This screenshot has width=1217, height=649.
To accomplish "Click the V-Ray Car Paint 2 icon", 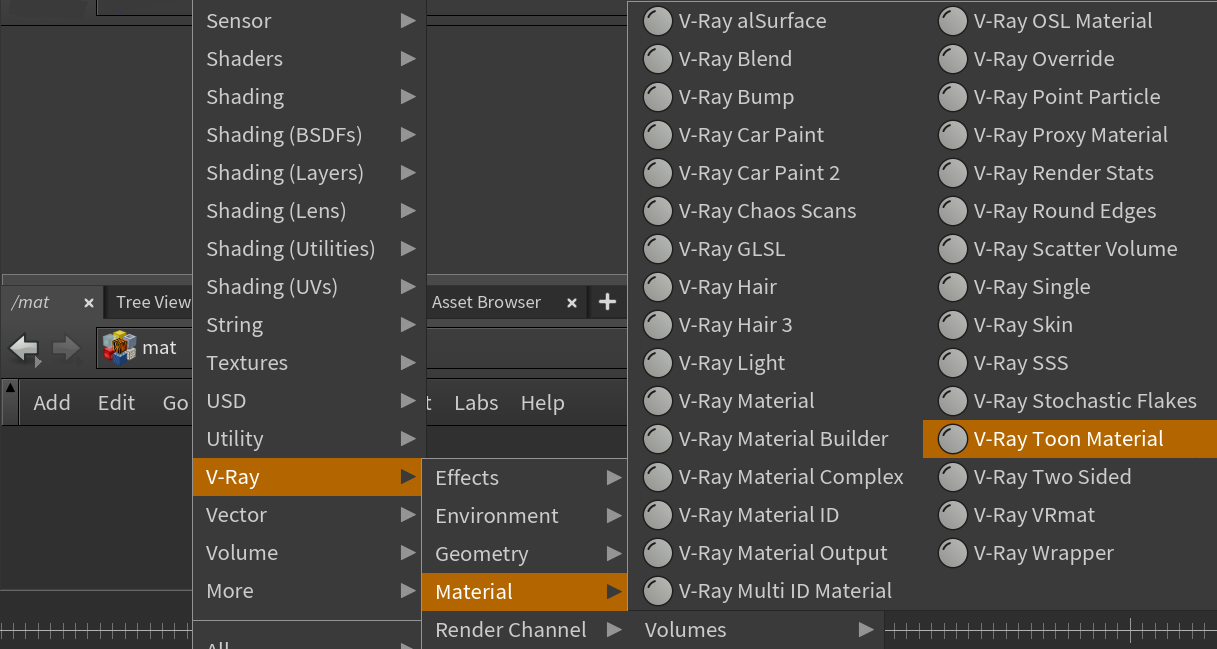I will point(657,173).
